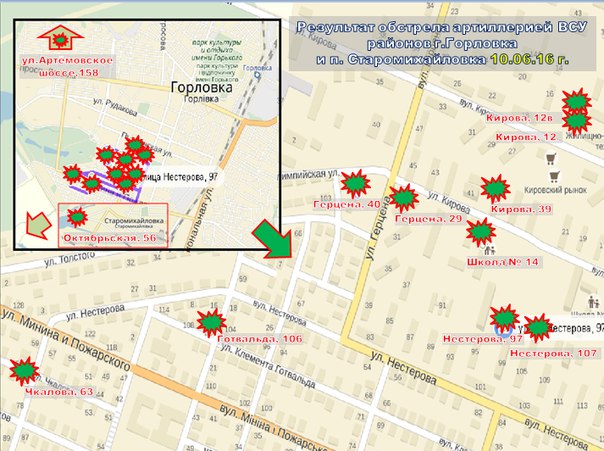Viewport: 604px width, 451px height.
Task: Click the Кировский рынок place label
Action: point(555,190)
